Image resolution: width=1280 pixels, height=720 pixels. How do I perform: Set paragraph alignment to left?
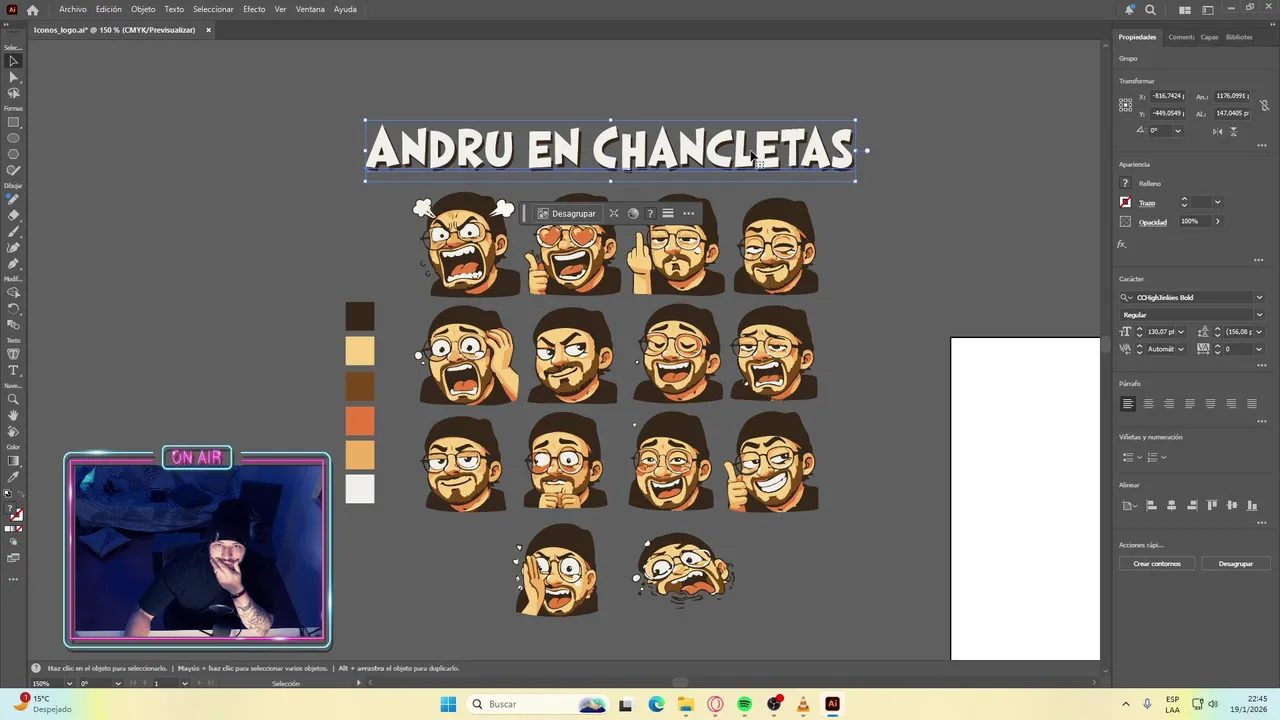[1128, 404]
